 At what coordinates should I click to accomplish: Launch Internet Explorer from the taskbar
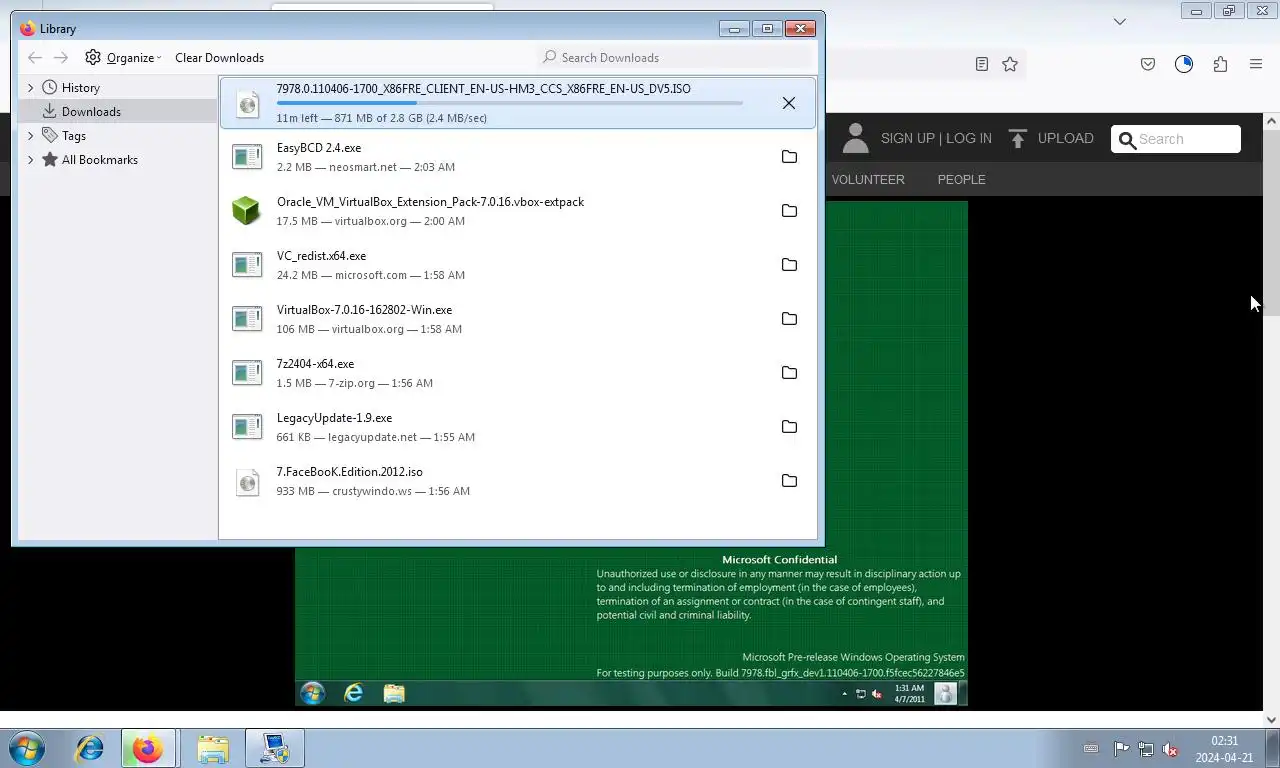click(89, 748)
